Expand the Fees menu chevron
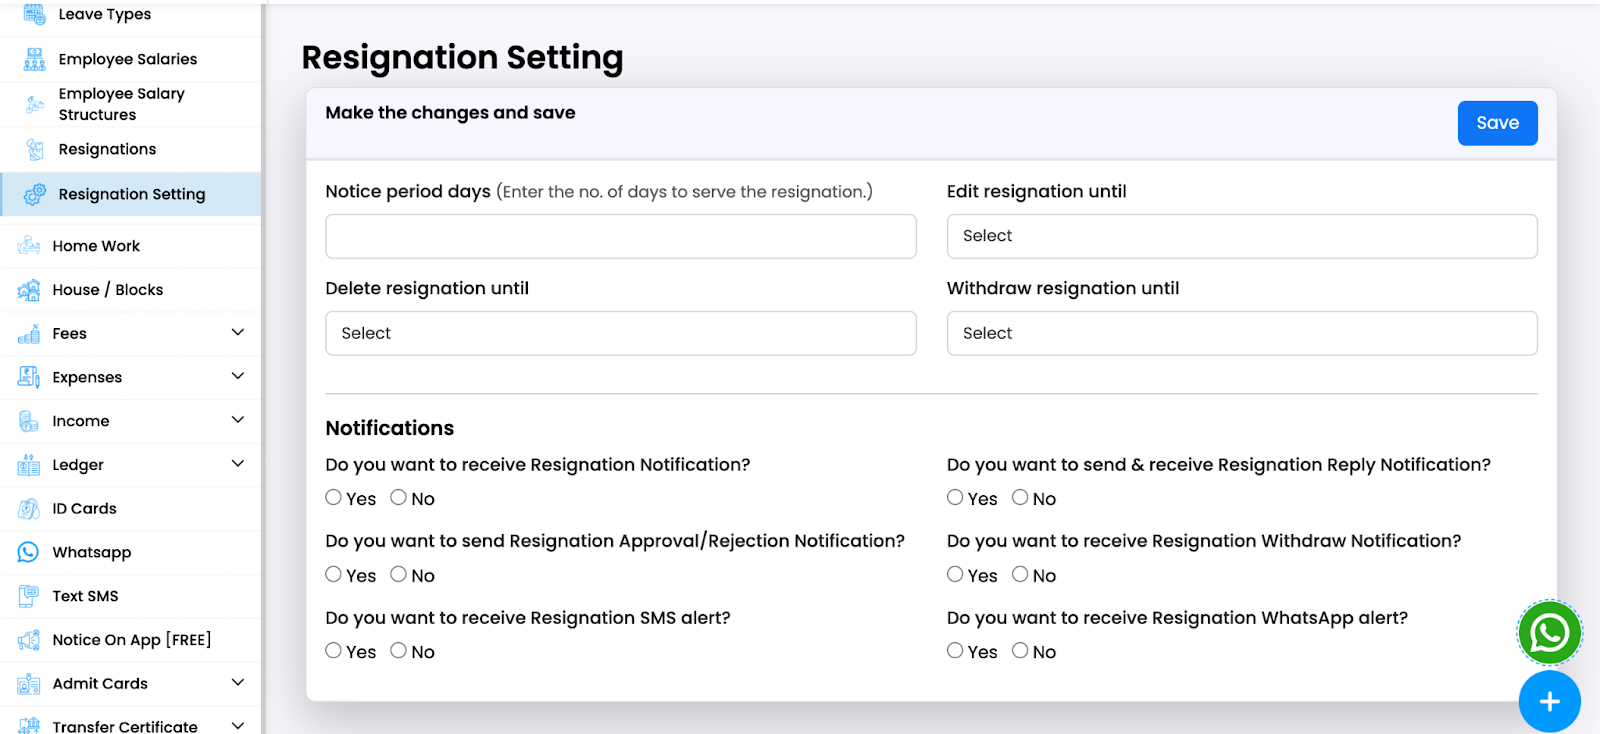 (238, 333)
